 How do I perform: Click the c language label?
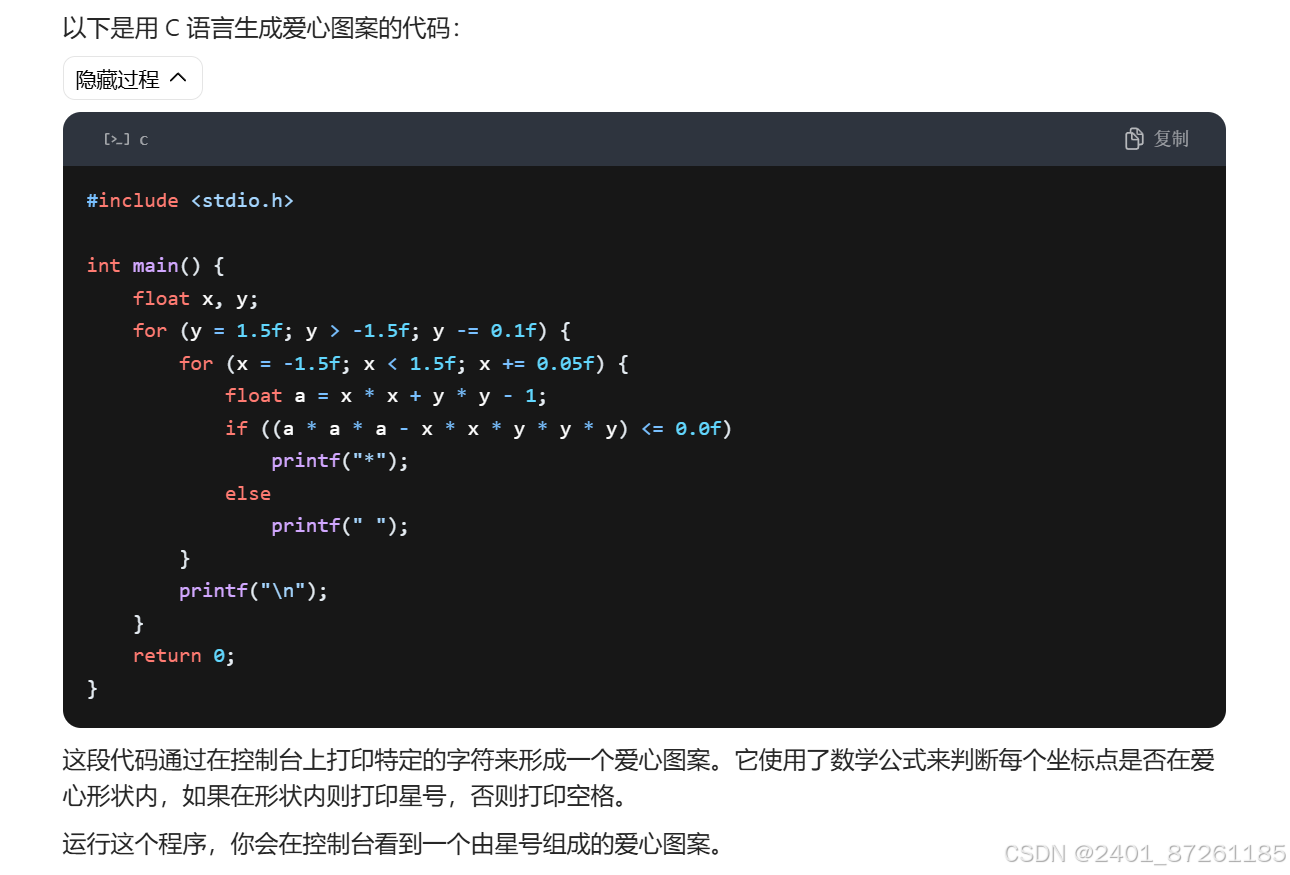[x=143, y=140]
